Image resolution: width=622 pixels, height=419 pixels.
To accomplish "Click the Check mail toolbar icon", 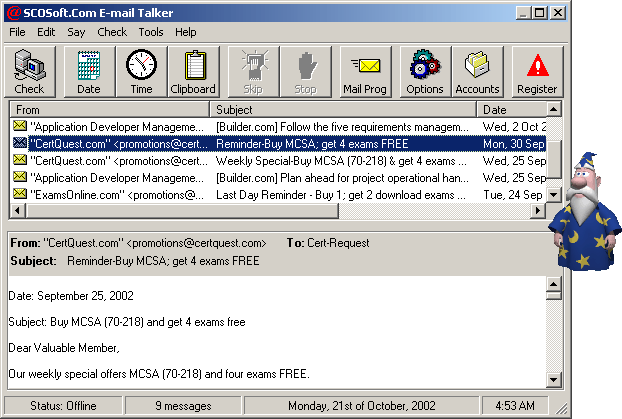I will click(x=30, y=72).
